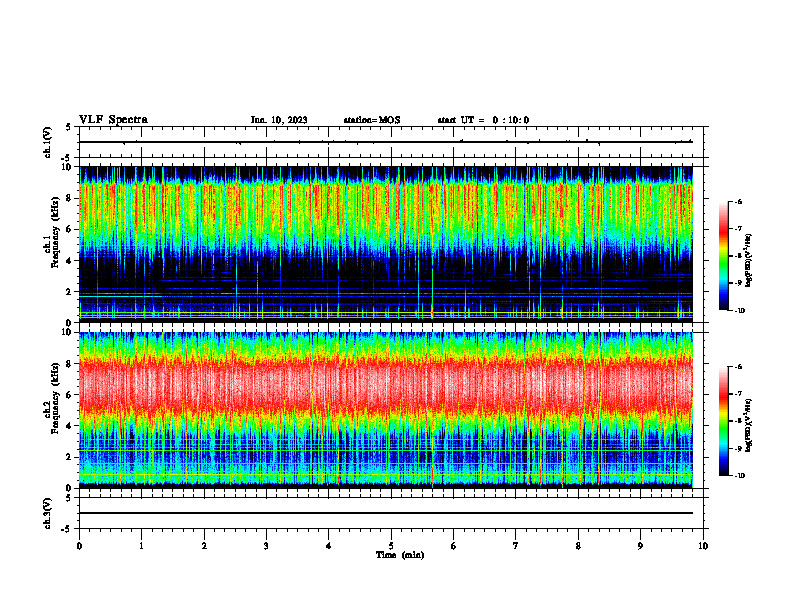The width and height of the screenshot is (792, 612).
Task: Click time axis tick label "6"
Action: click(x=454, y=546)
